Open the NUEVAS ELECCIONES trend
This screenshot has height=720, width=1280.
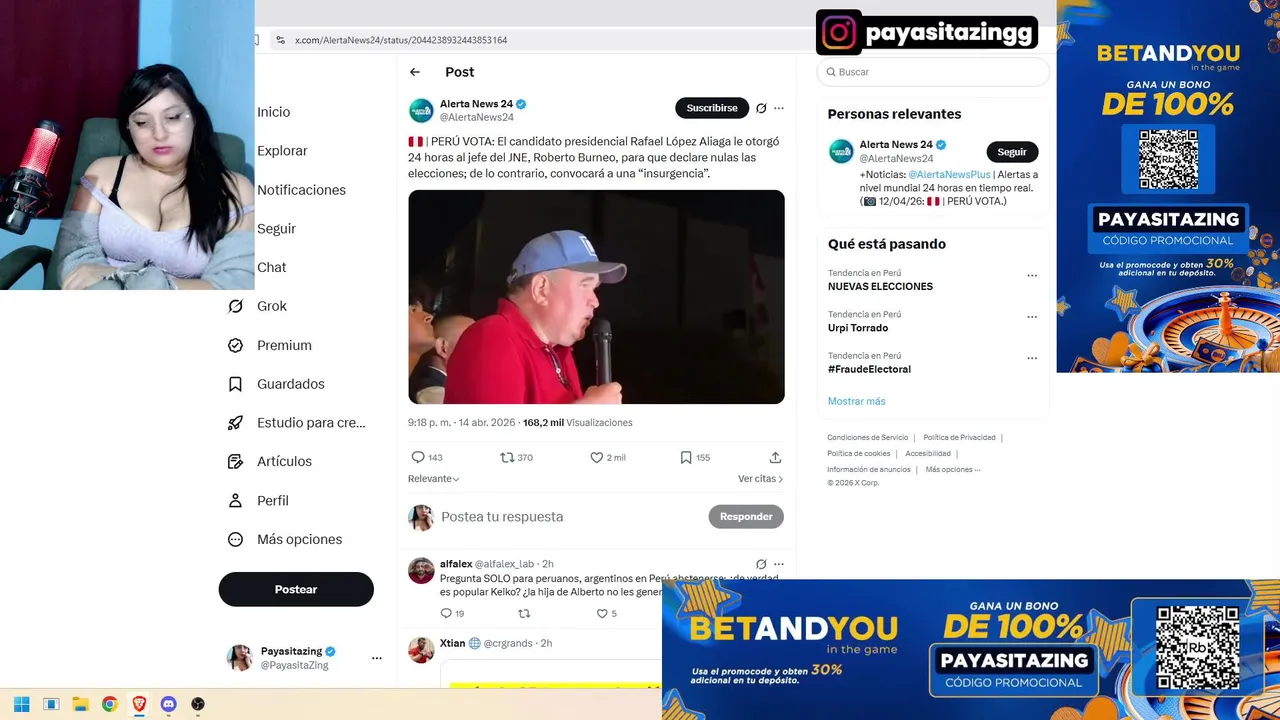(880, 287)
